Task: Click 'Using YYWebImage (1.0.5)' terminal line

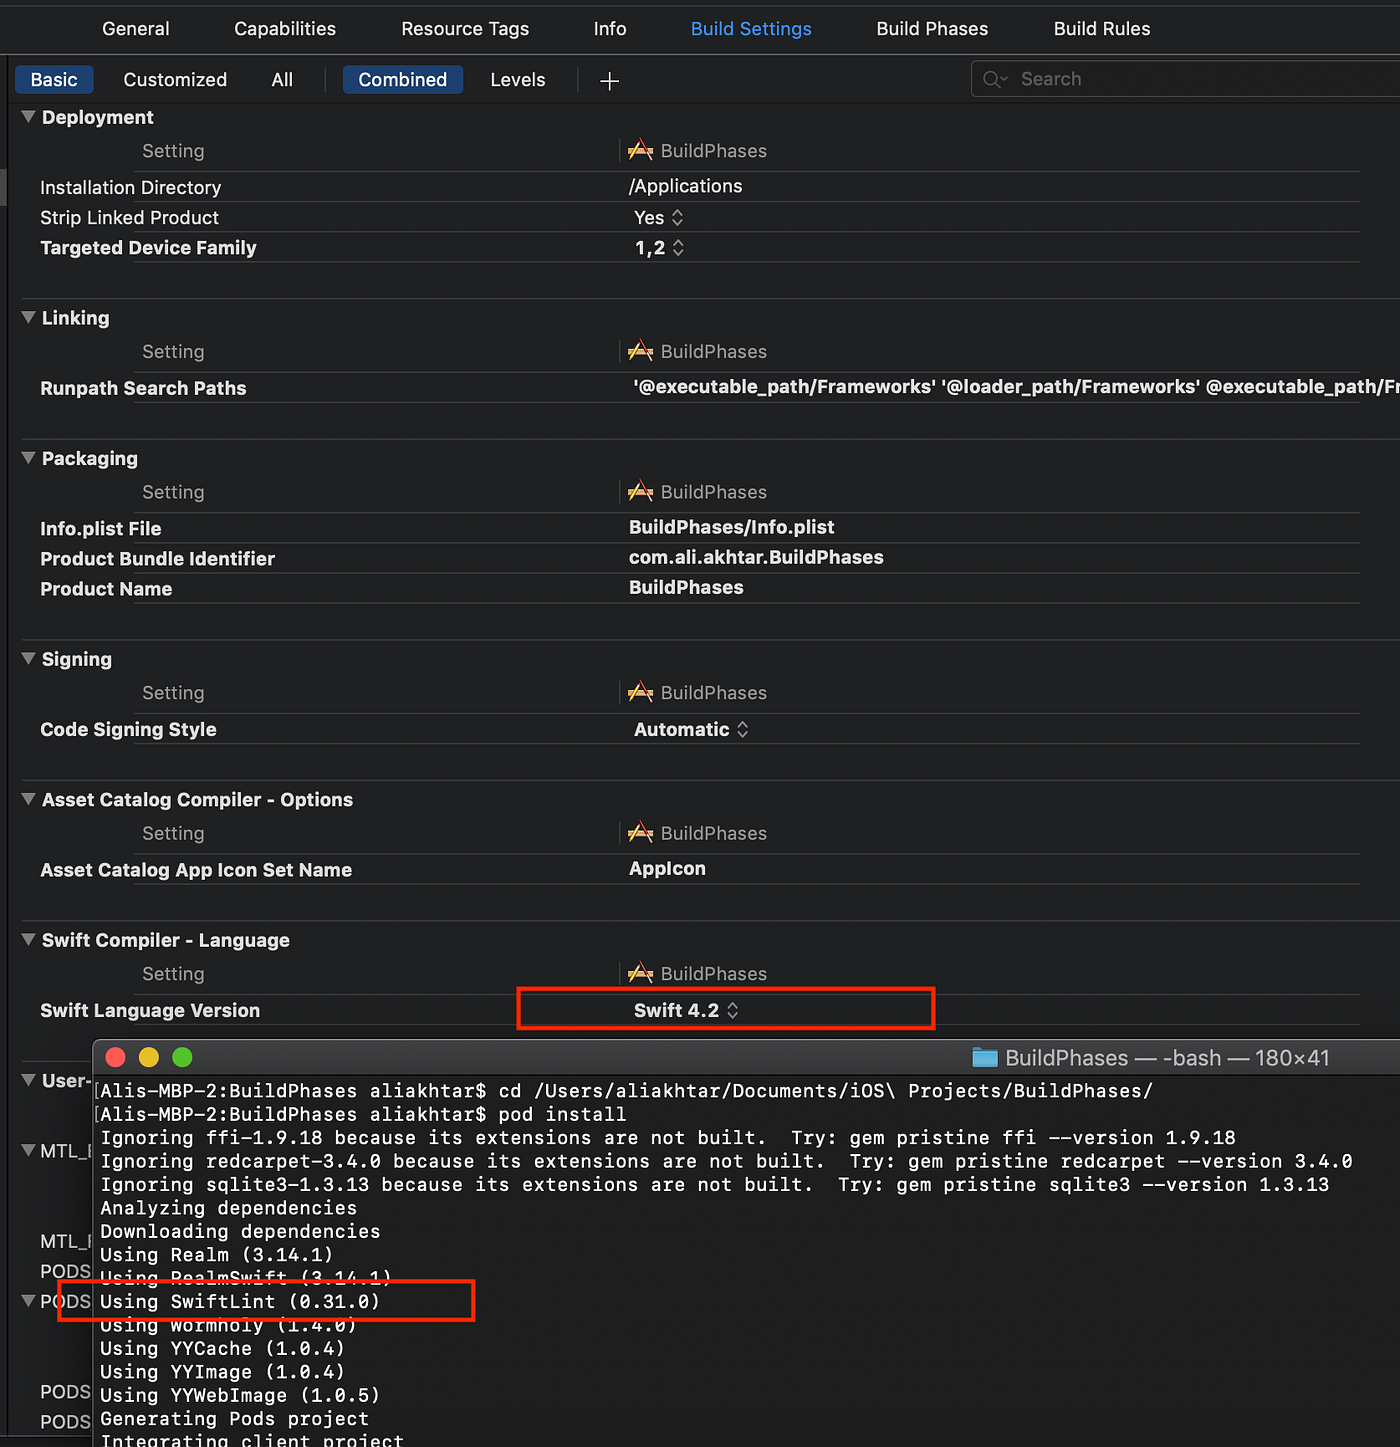Action: tap(240, 1395)
